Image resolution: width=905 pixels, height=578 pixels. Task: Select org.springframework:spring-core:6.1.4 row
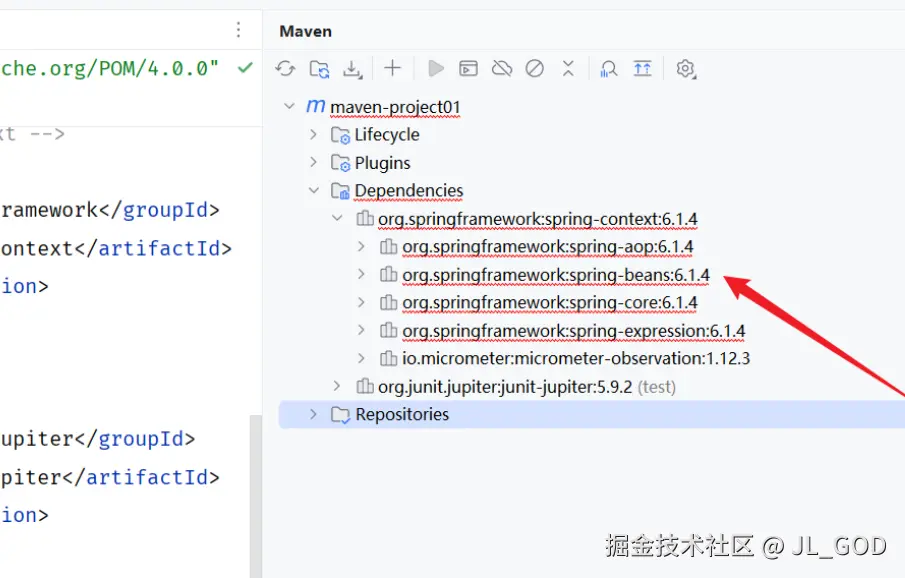coord(549,303)
